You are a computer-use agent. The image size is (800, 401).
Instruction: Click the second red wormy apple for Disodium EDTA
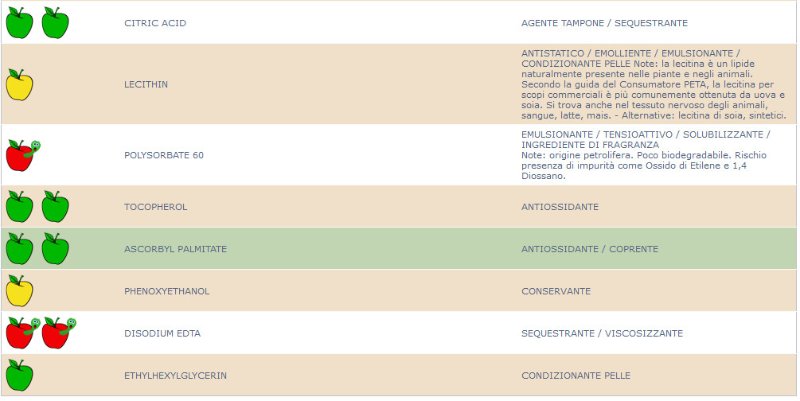click(59, 333)
